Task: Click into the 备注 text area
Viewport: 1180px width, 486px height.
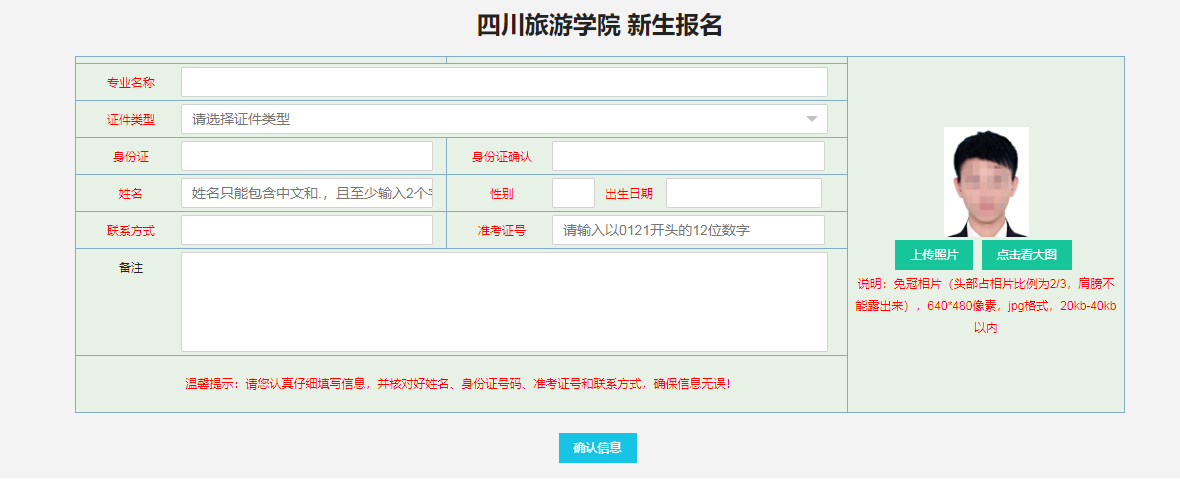Action: click(504, 302)
